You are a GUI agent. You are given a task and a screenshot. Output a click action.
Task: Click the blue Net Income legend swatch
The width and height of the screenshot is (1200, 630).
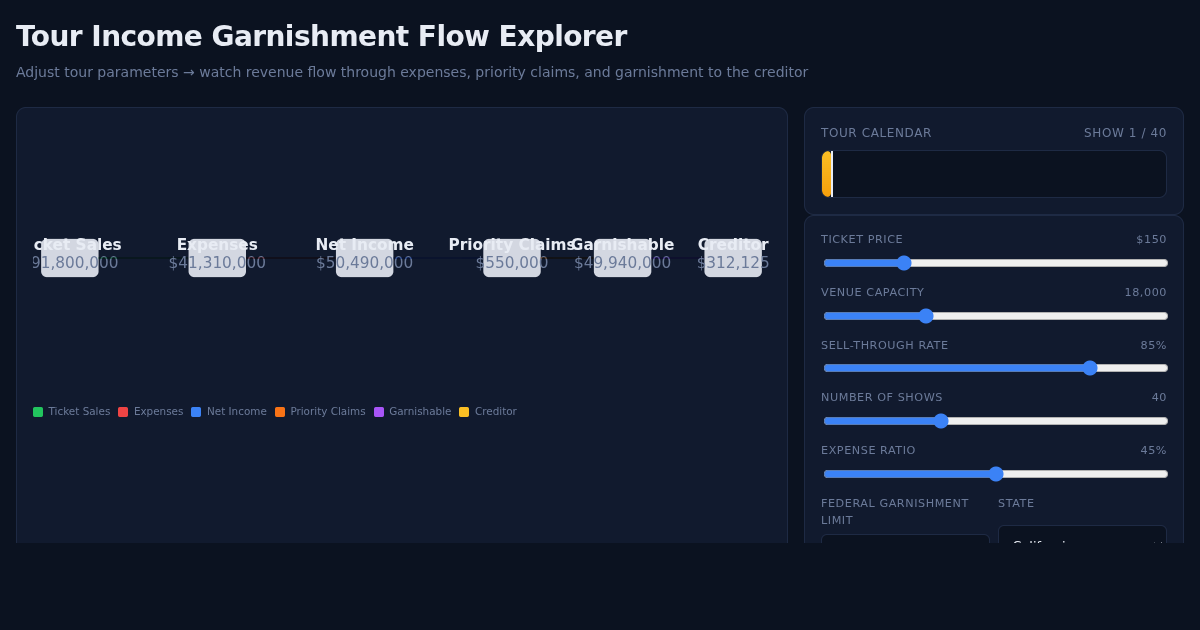[x=196, y=412]
